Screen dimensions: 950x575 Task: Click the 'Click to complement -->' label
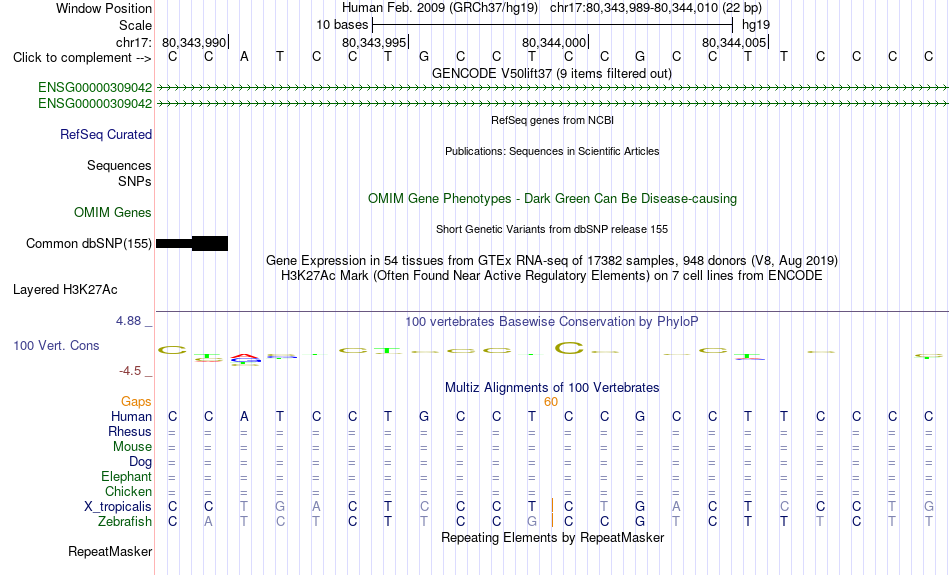[82, 58]
